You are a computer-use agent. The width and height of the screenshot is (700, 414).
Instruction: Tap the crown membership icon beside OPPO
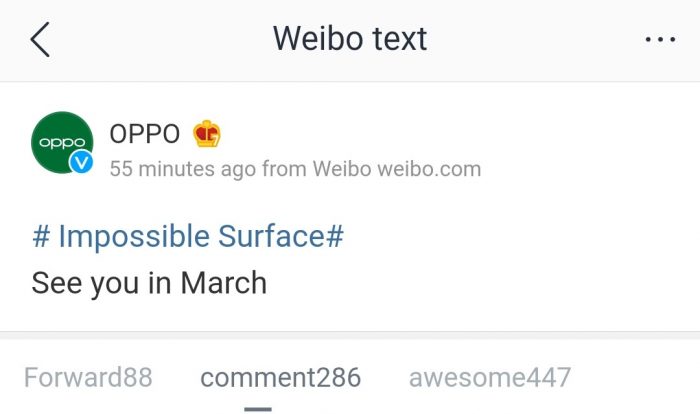coord(207,133)
